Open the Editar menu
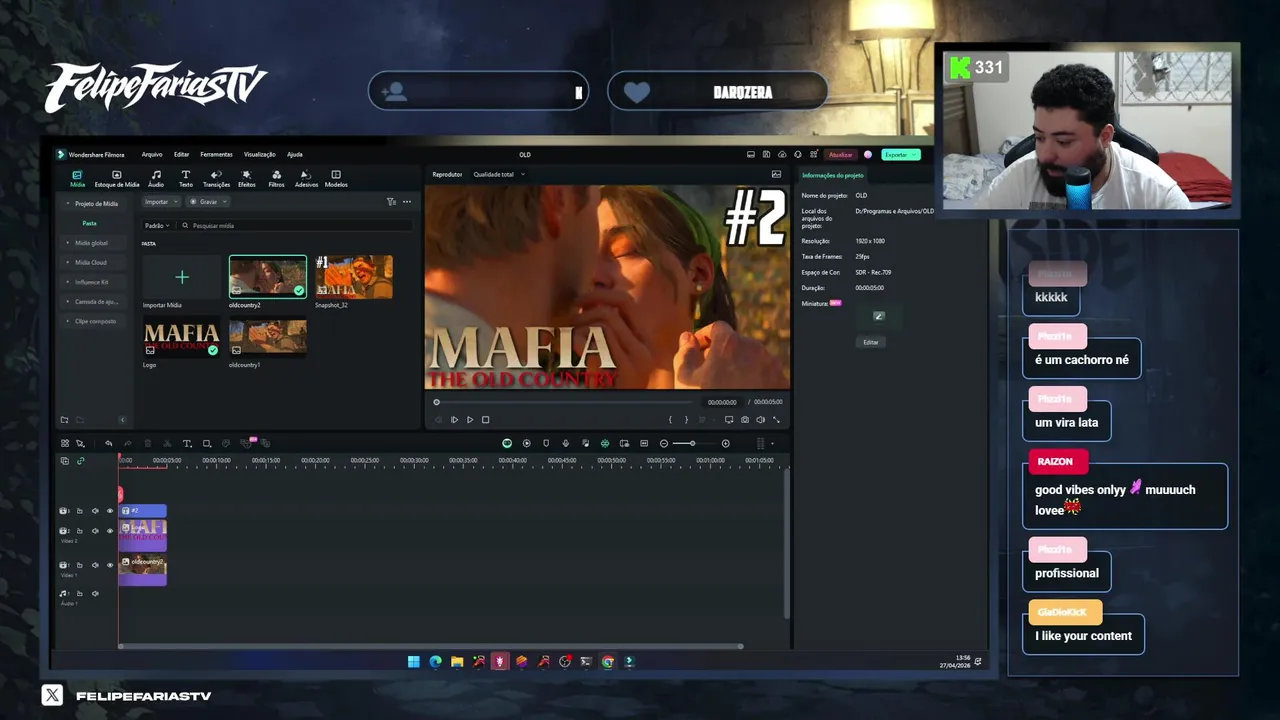The width and height of the screenshot is (1280, 720). (181, 155)
